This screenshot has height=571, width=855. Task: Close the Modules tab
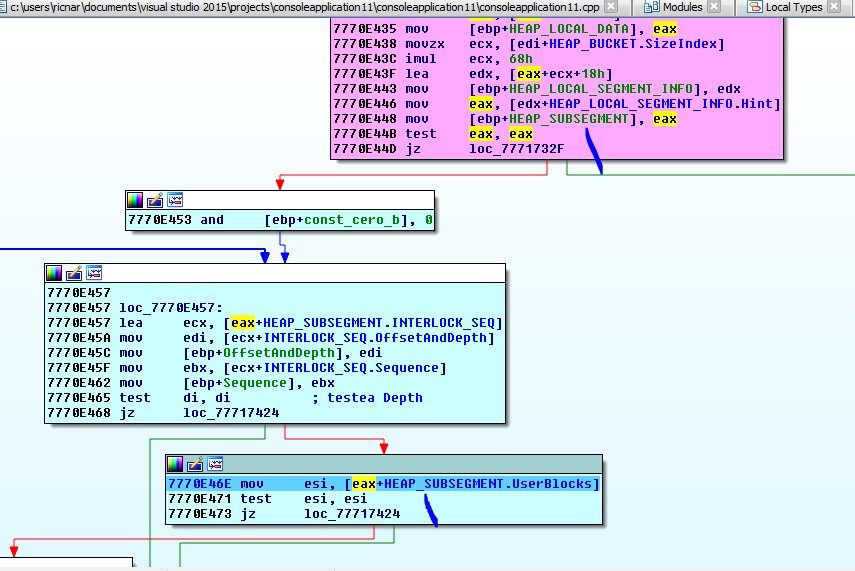click(713, 7)
